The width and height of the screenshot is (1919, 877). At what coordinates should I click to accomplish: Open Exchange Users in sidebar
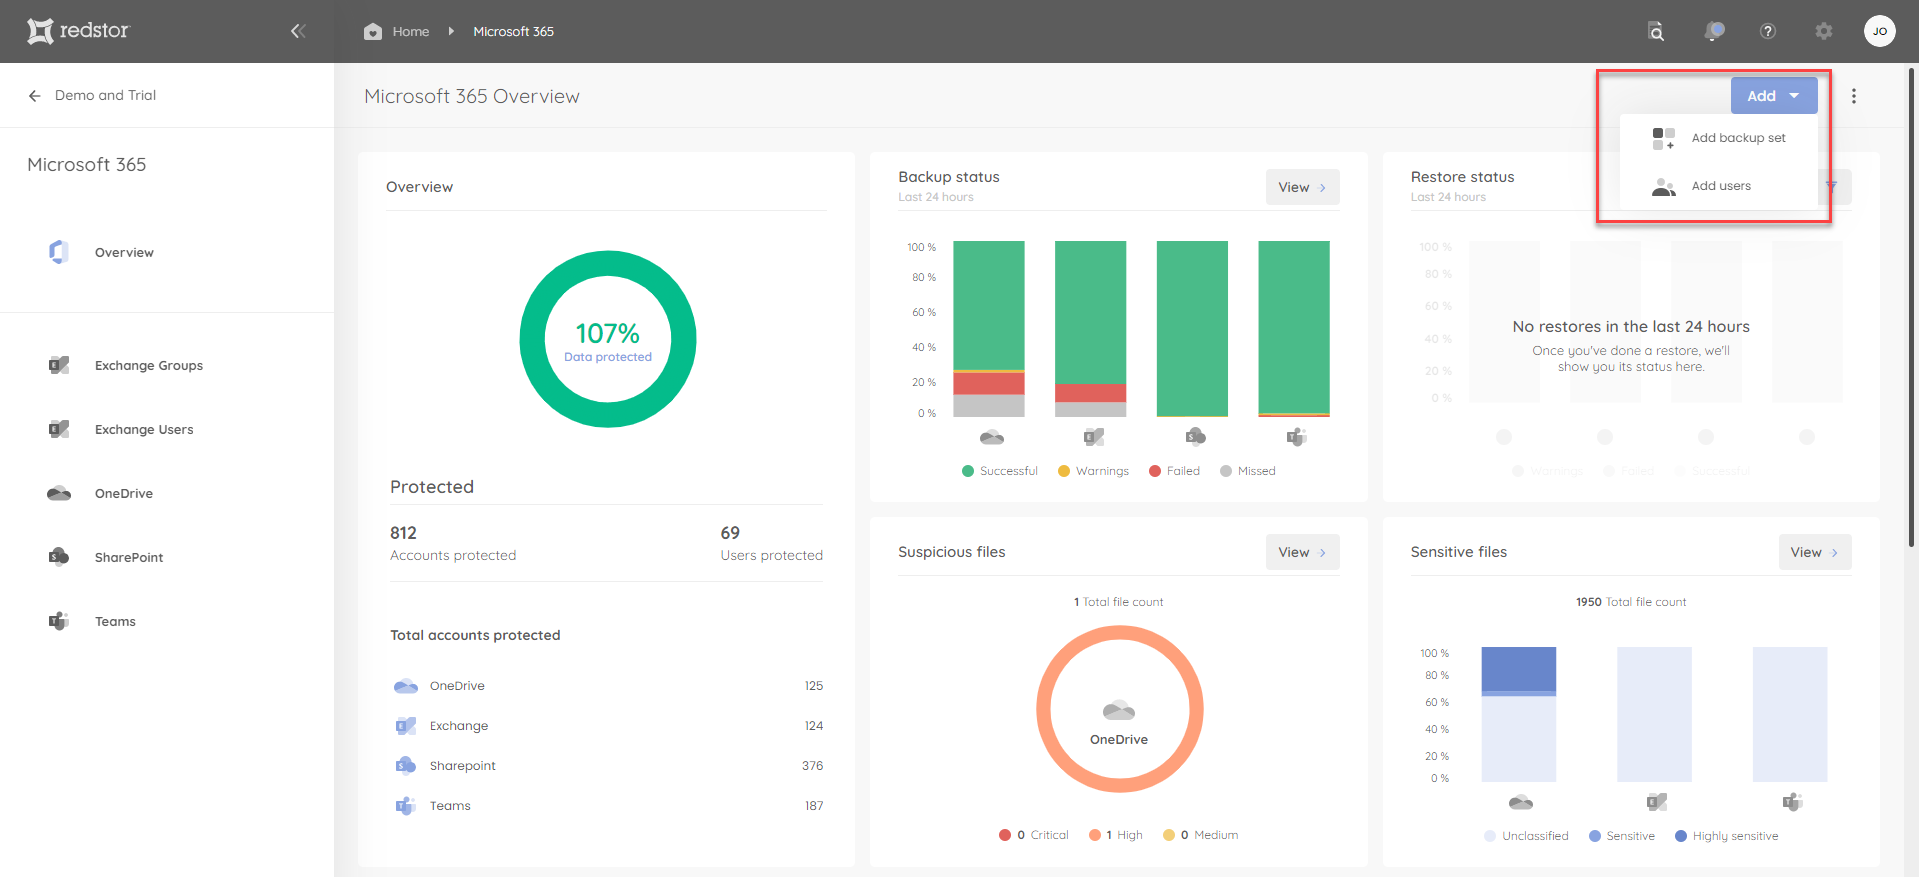144,429
